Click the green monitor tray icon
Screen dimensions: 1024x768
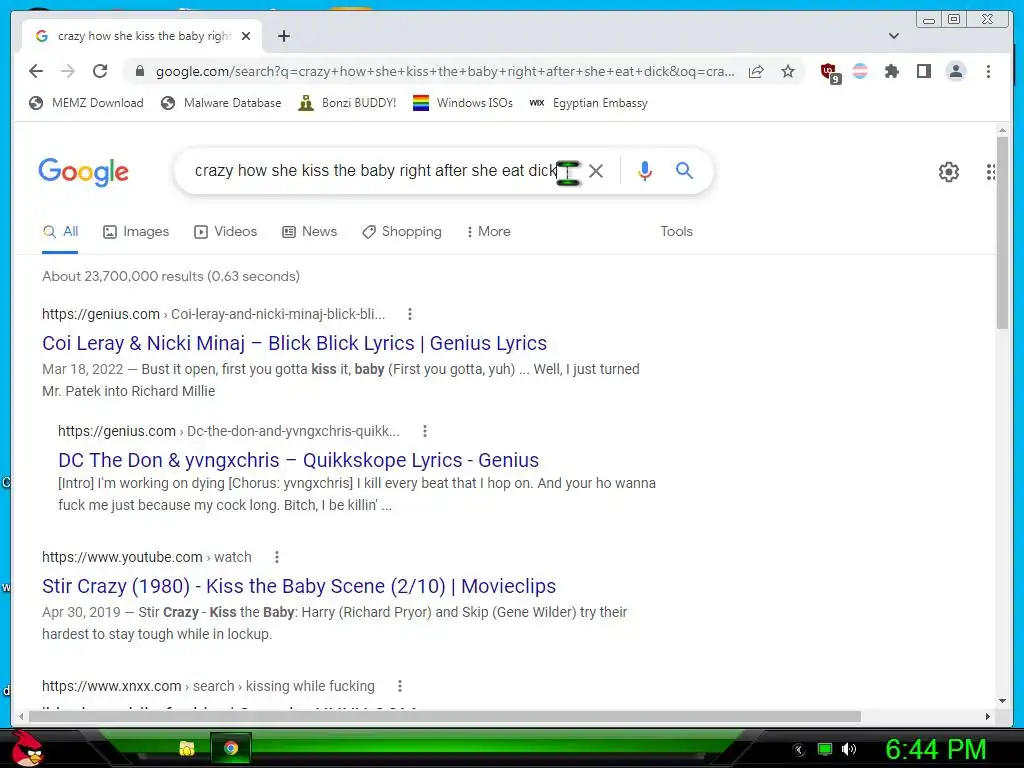(x=825, y=749)
